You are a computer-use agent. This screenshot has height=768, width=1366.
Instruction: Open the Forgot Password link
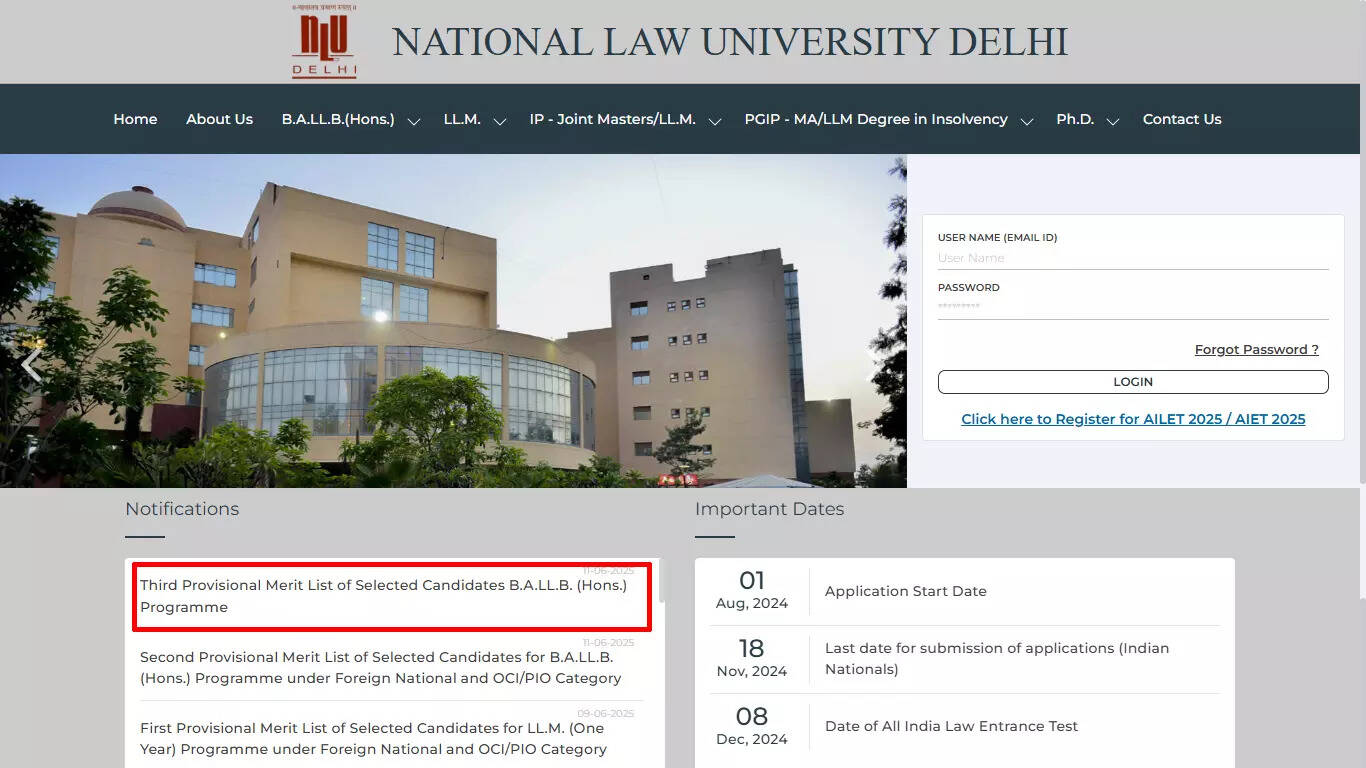coord(1256,349)
